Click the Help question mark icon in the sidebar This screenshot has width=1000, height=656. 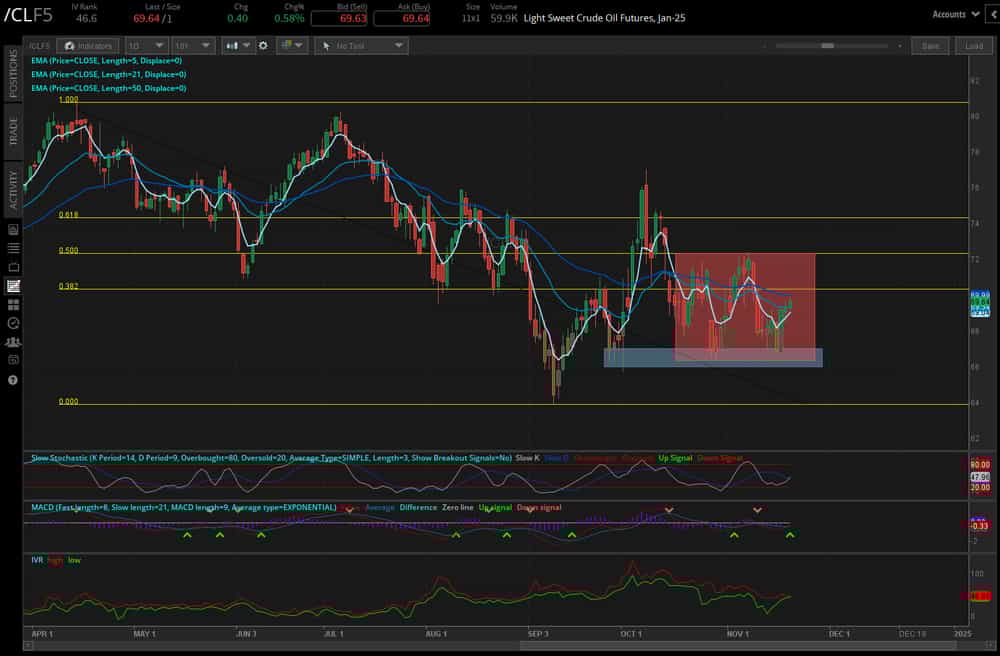click(12, 380)
